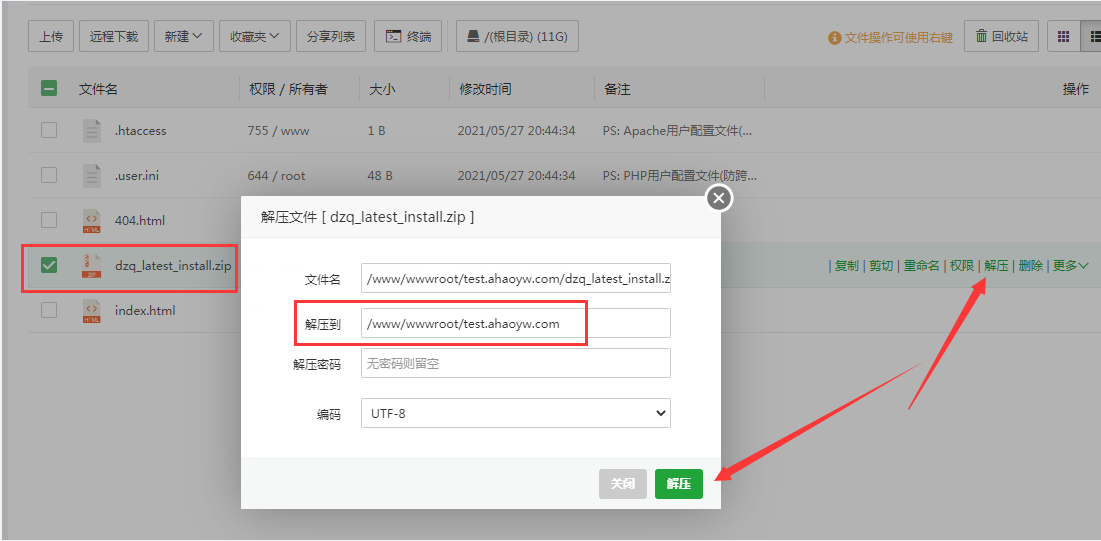Click the green 解压 confirm button
This screenshot has width=1101, height=541.
pyautogui.click(x=679, y=484)
